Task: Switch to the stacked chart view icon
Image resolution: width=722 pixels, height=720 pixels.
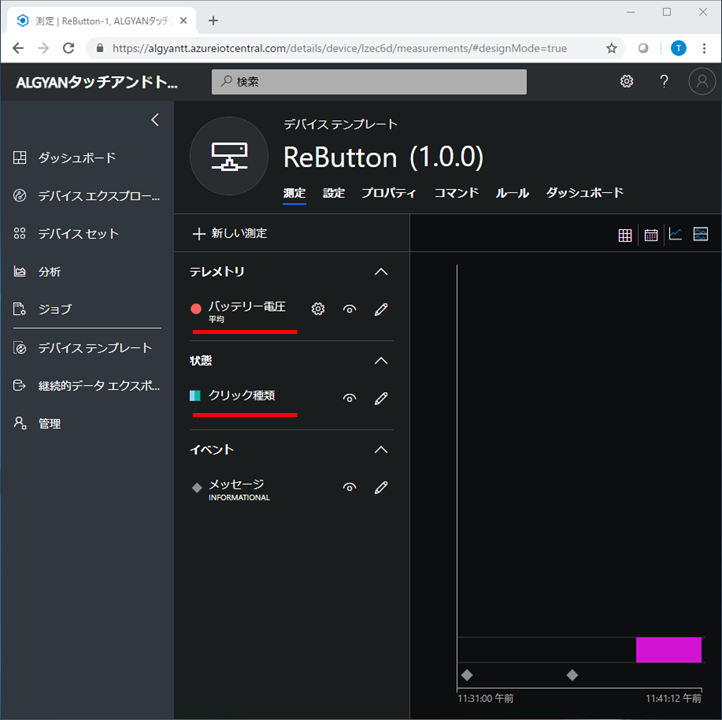Action: coord(700,234)
